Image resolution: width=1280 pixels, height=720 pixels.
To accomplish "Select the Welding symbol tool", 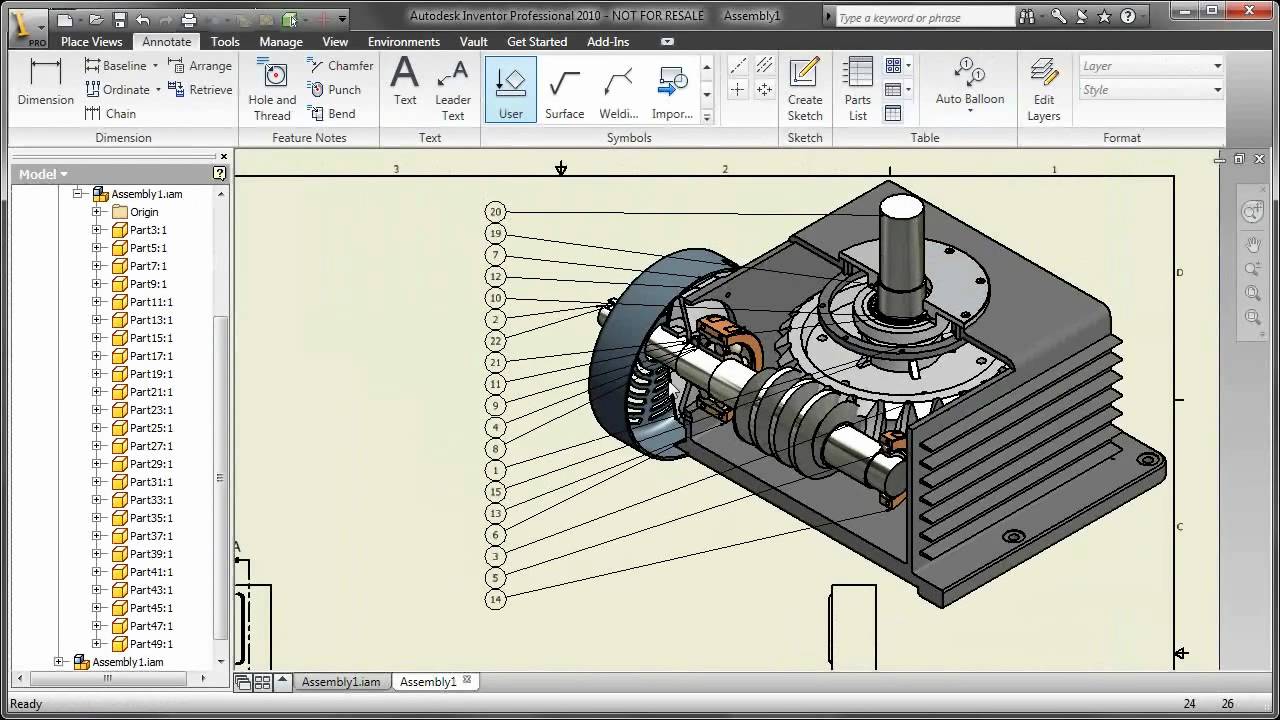I will tap(619, 90).
